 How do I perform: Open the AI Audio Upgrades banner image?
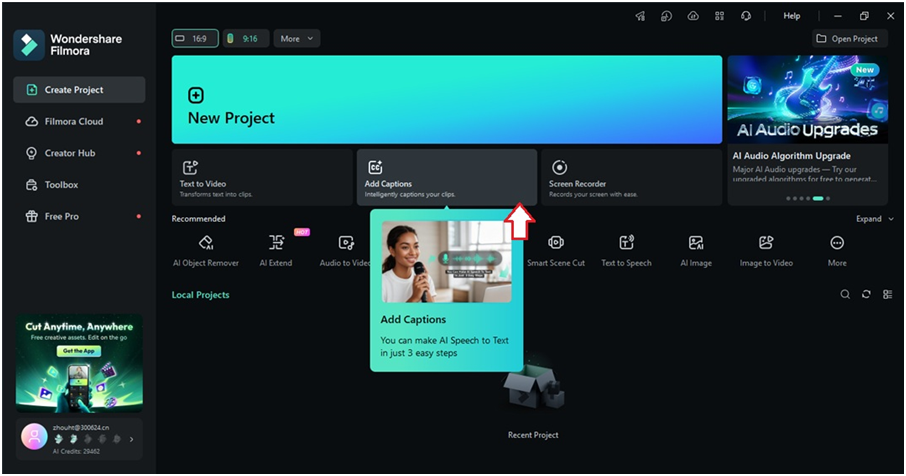[808, 99]
